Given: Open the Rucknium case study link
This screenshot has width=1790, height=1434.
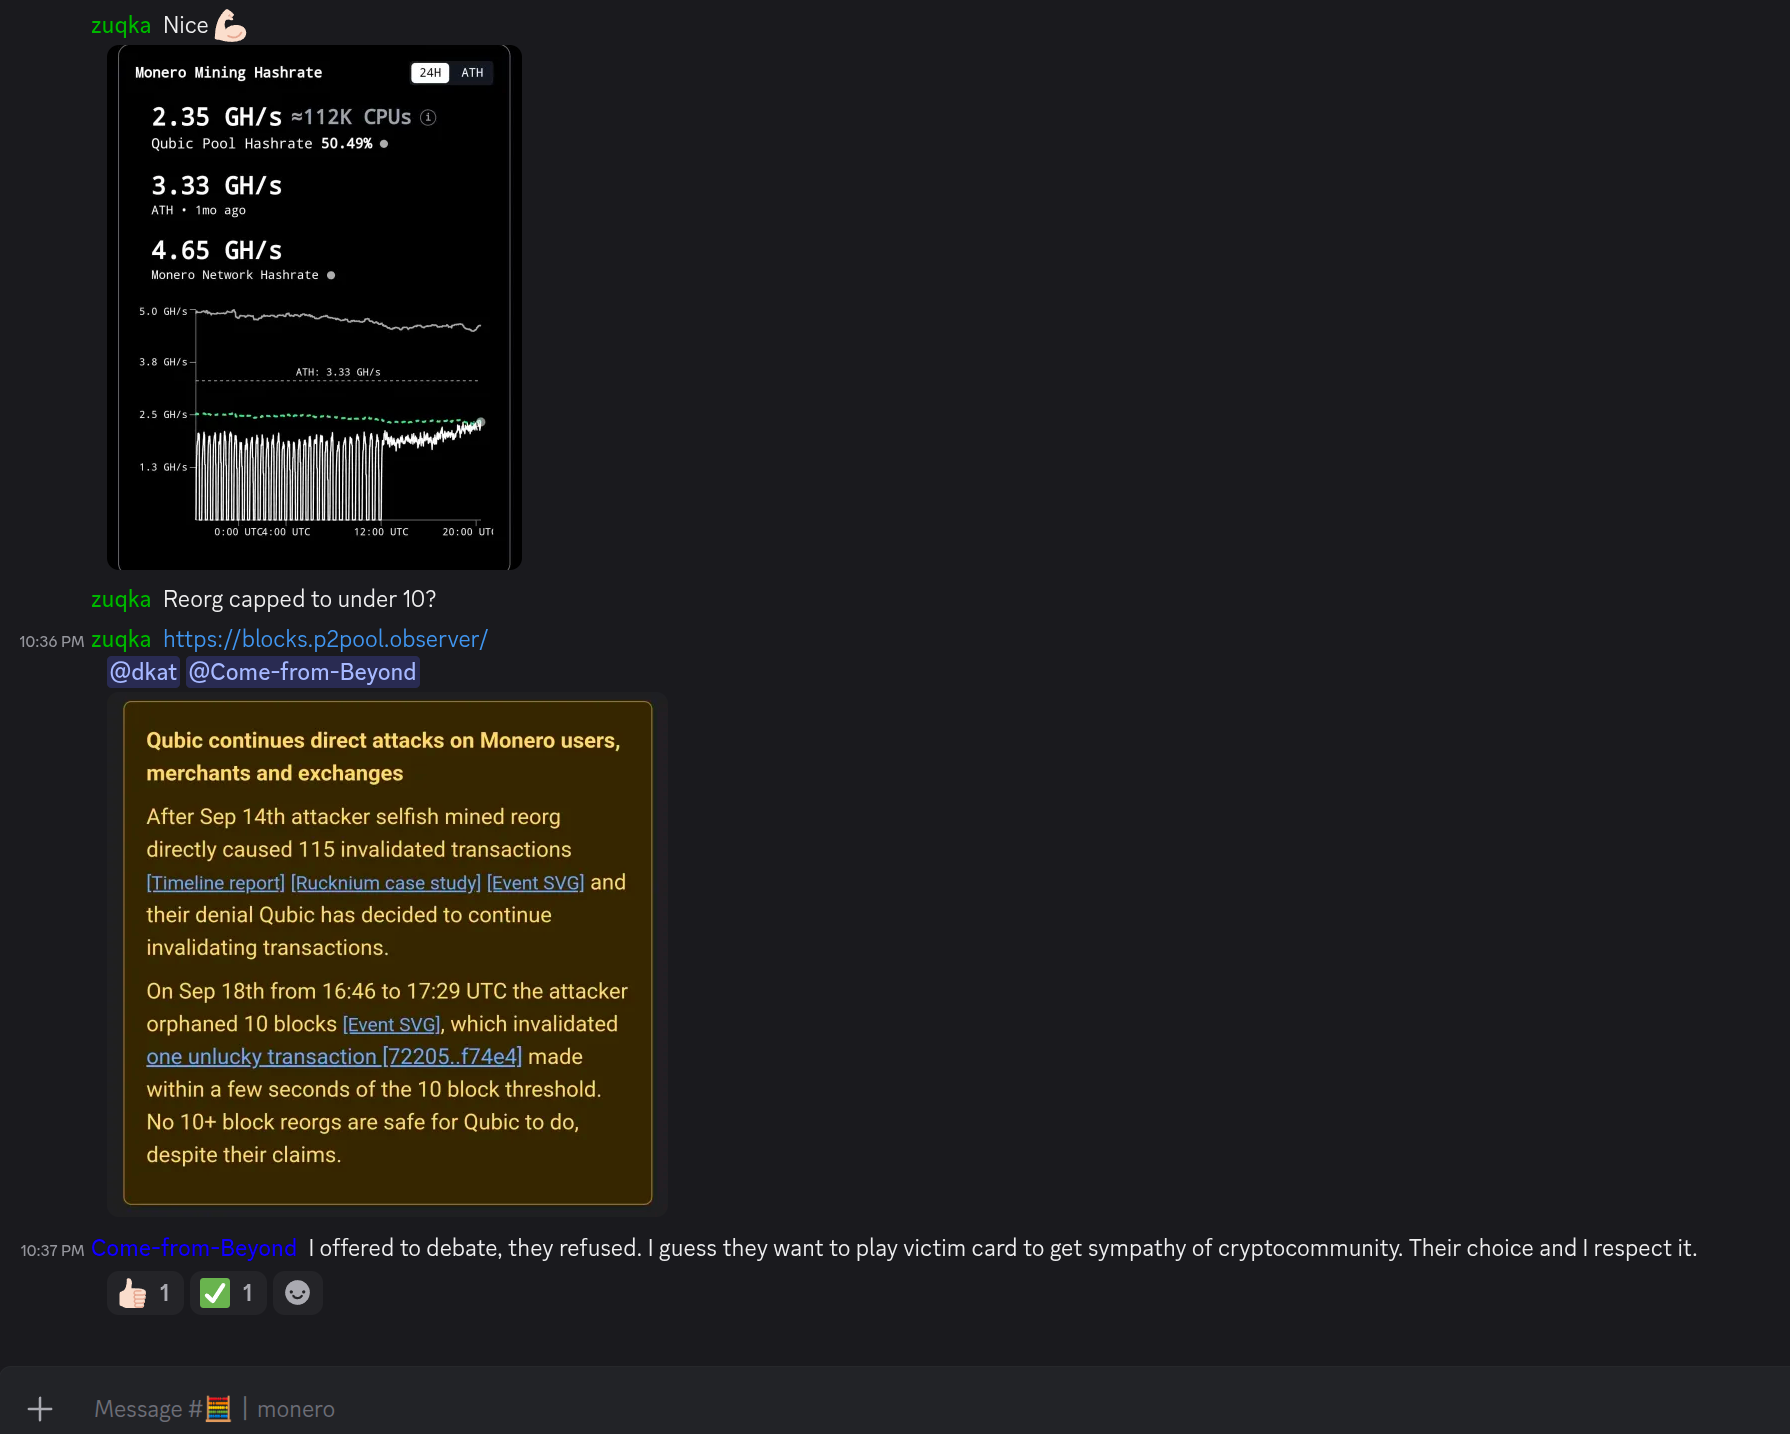Looking at the screenshot, I should [x=385, y=883].
